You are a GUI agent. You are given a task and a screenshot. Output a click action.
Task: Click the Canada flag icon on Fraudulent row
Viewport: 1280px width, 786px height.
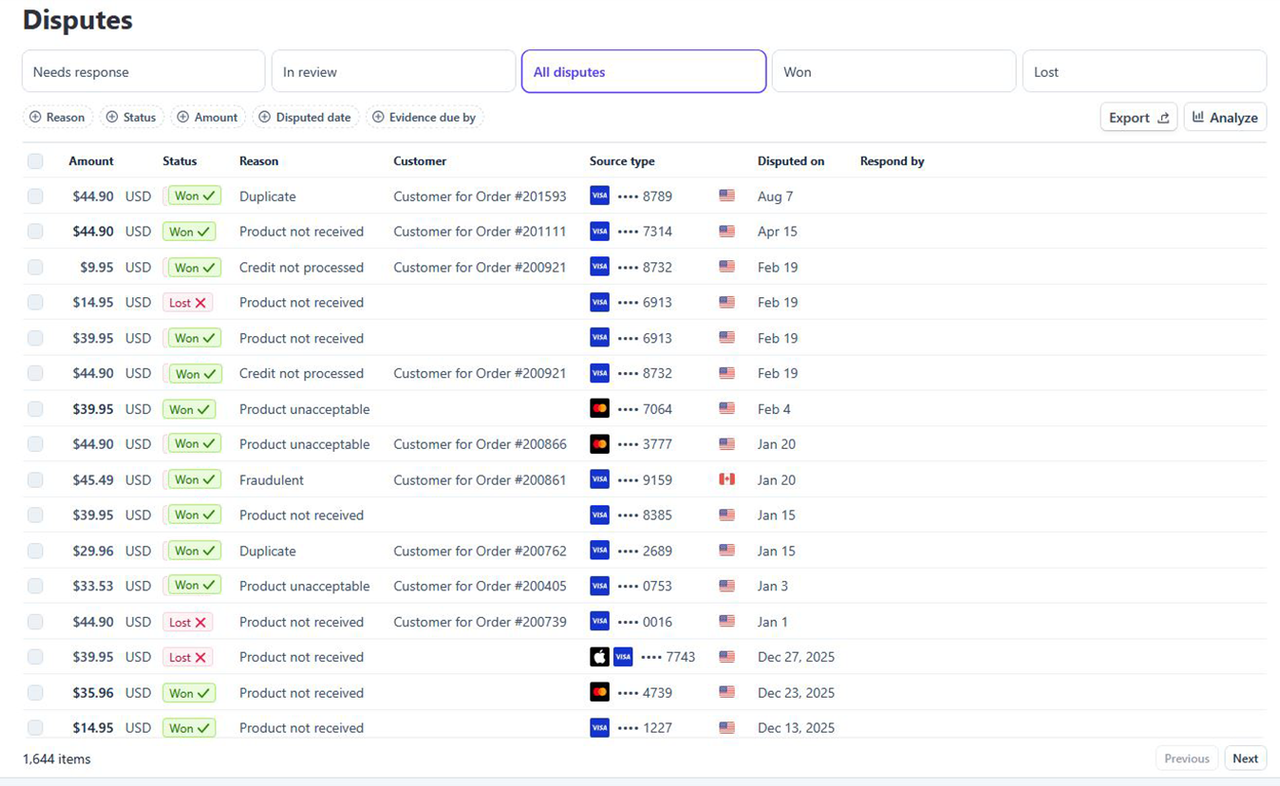click(x=727, y=479)
